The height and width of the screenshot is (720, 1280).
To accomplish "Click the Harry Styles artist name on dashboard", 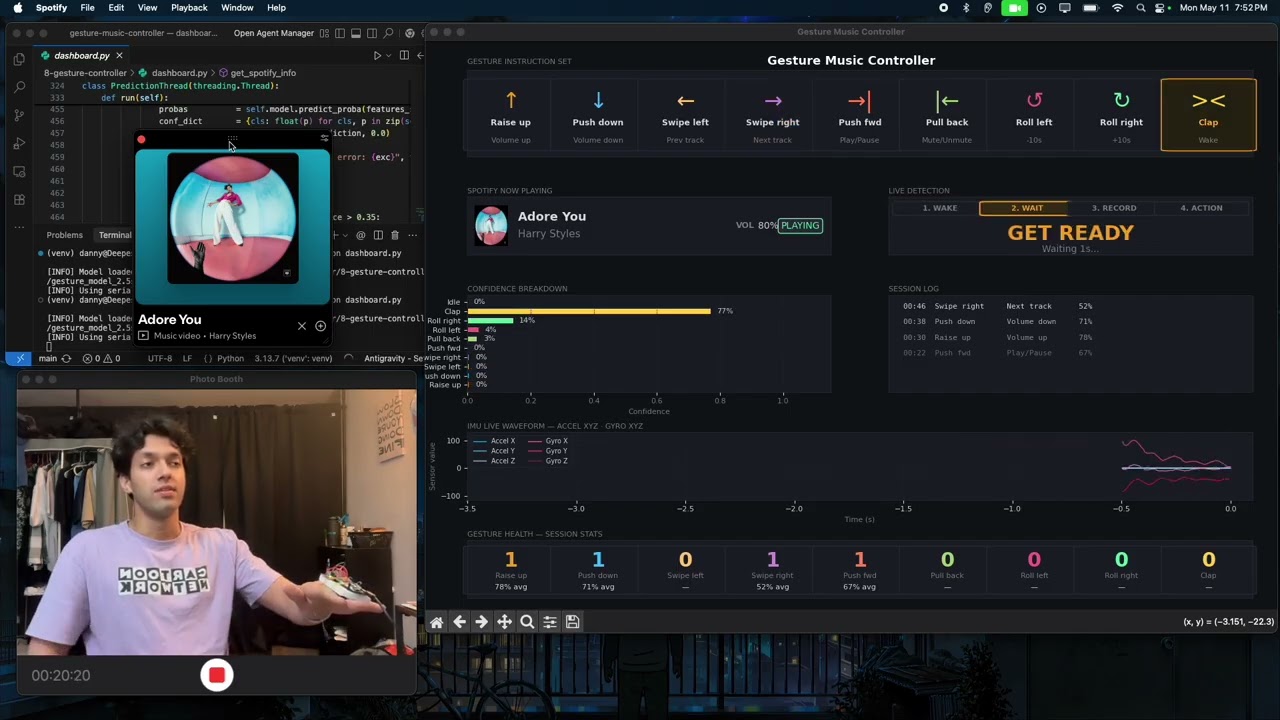I will click(549, 234).
